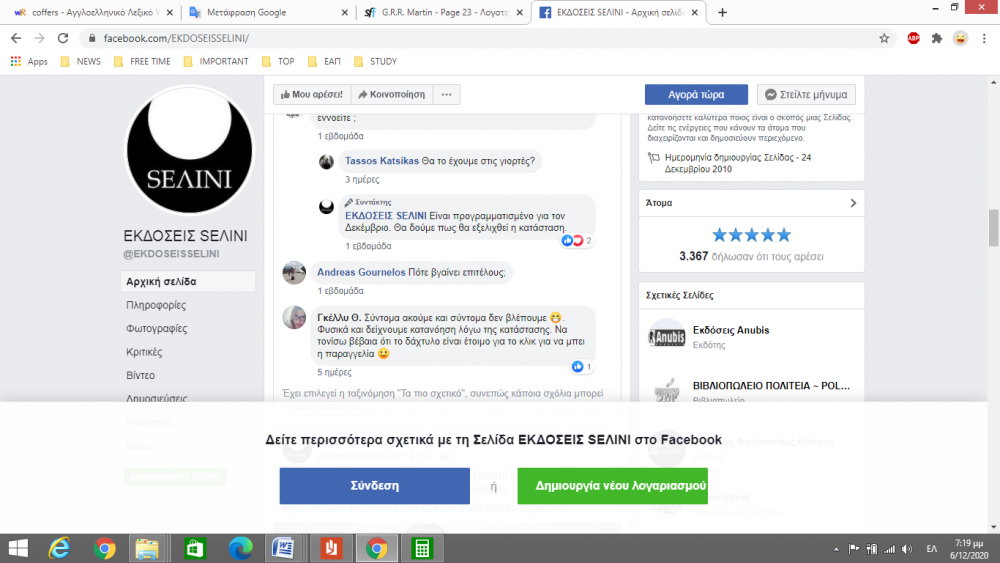The image size is (1000, 563).
Task: Open Microsoft Word from taskbar
Action: coord(283,548)
